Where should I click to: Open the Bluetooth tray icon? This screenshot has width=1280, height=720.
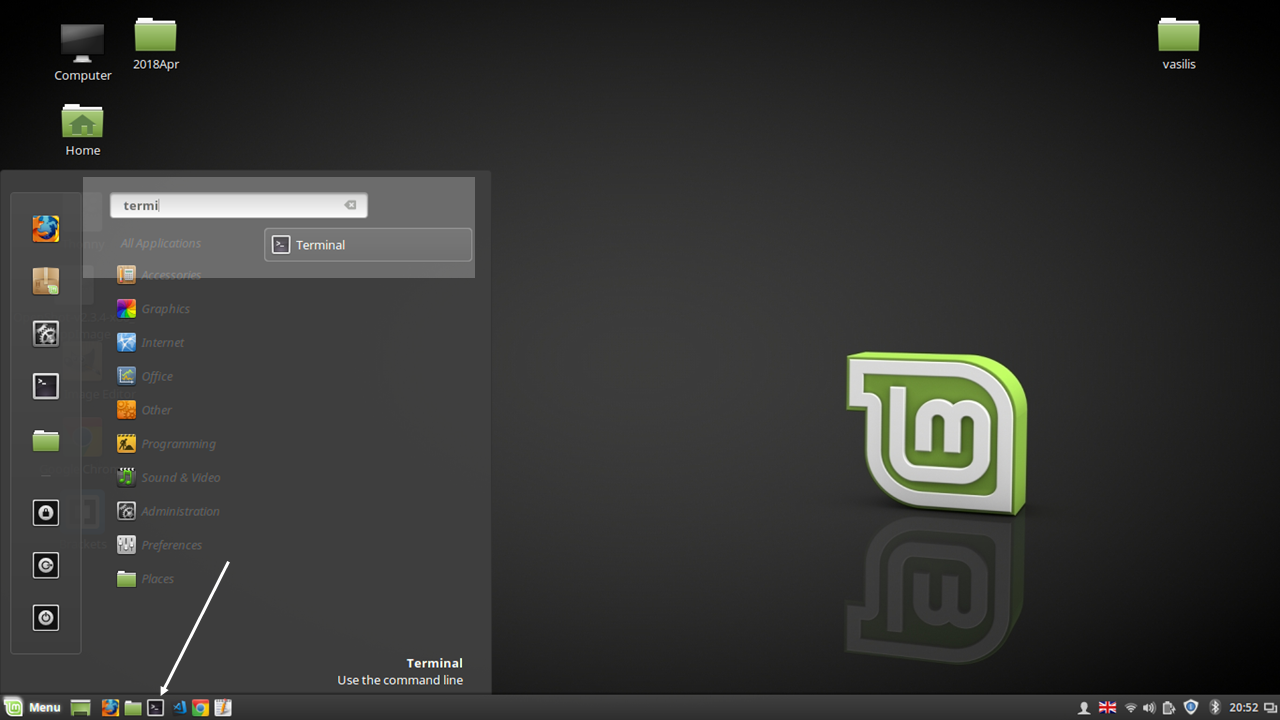coord(1215,707)
